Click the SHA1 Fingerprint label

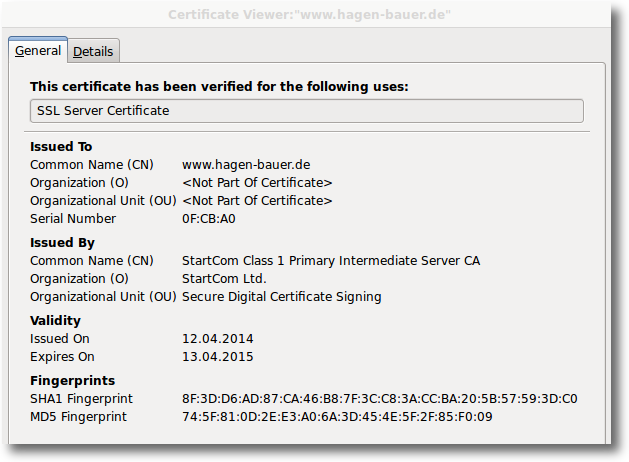click(81, 399)
